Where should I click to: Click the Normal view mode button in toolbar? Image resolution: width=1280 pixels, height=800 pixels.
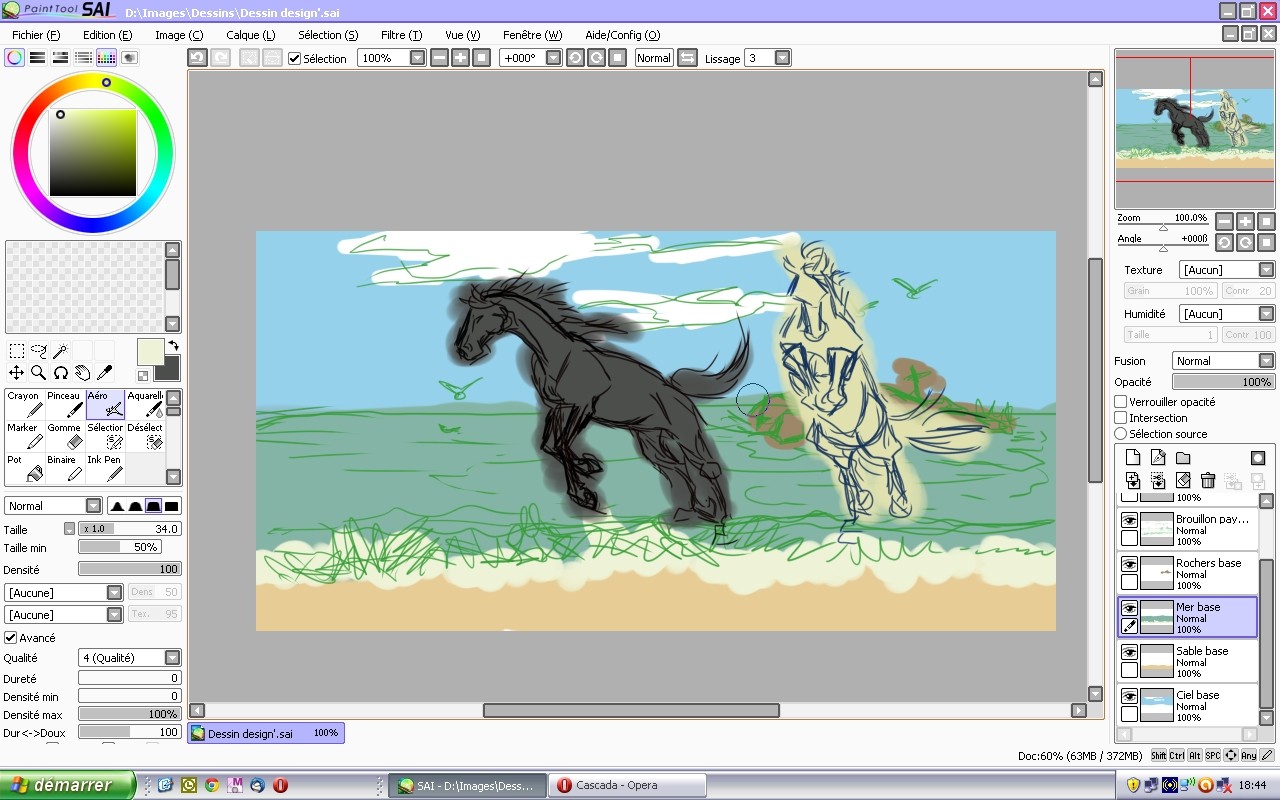(654, 58)
